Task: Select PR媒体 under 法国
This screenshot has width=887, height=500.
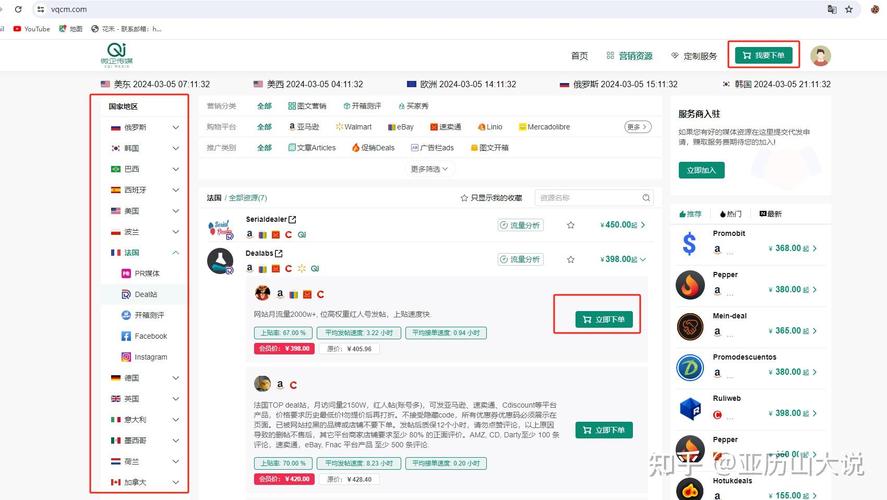Action: tap(141, 274)
